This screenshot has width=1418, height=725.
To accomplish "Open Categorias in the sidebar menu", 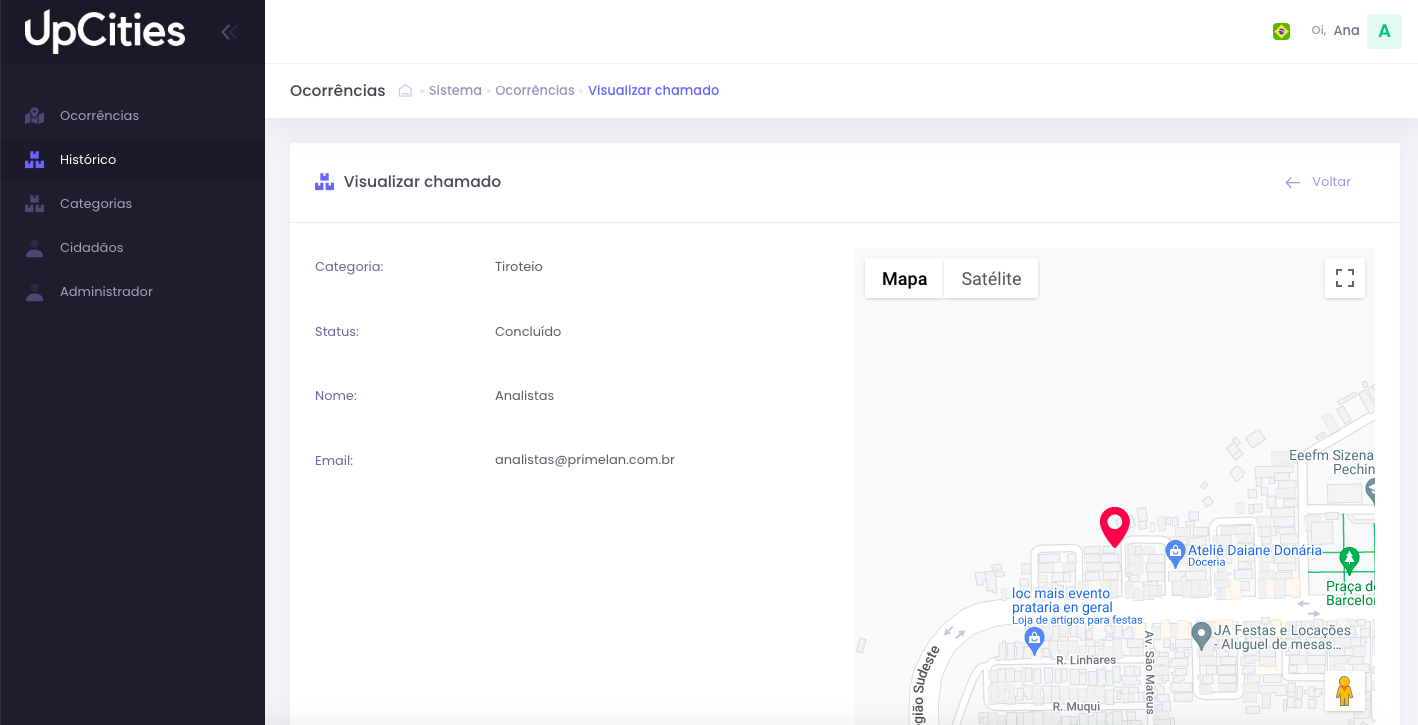I will point(132,204).
